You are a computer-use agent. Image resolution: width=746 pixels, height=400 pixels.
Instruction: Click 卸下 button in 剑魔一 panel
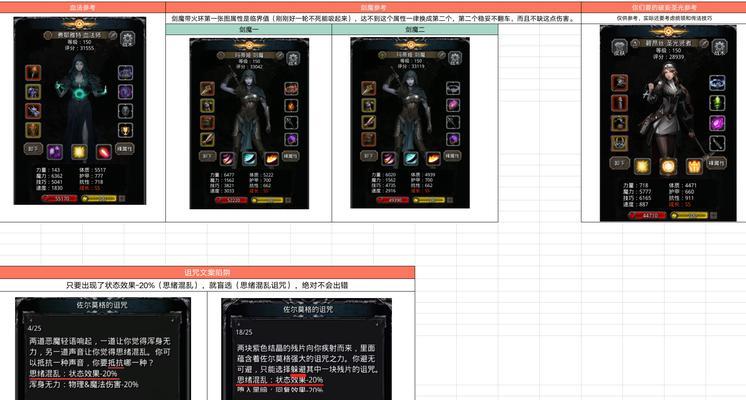(x=207, y=156)
